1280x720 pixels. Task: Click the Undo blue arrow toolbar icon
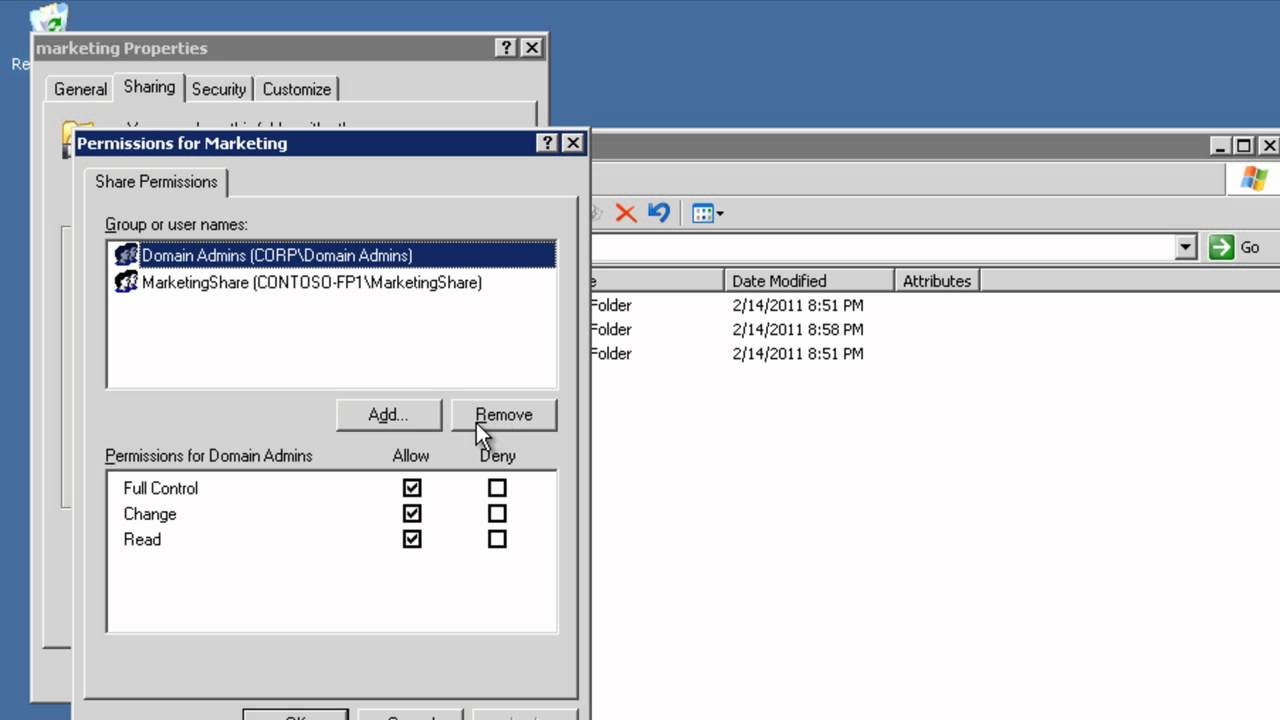pyautogui.click(x=658, y=213)
